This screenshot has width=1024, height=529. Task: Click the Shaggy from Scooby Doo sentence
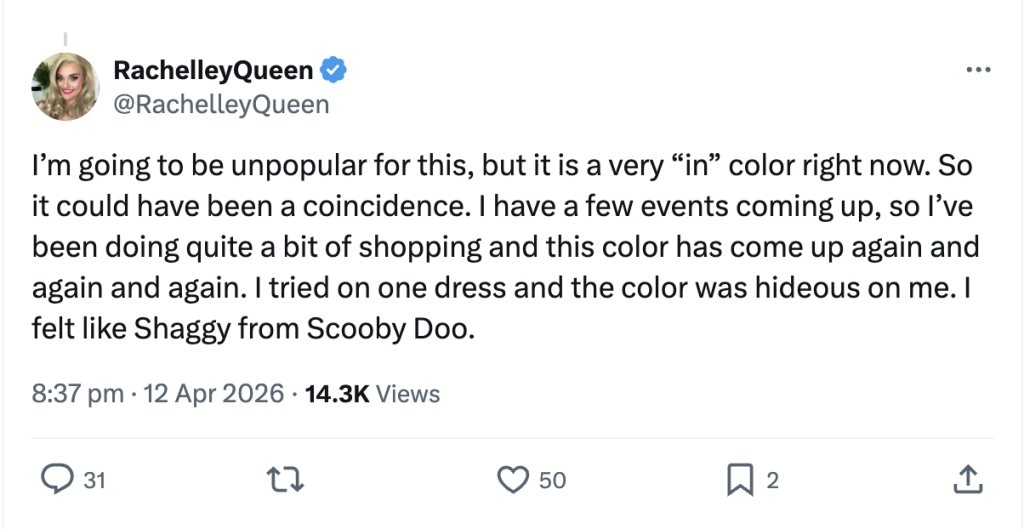(250, 328)
